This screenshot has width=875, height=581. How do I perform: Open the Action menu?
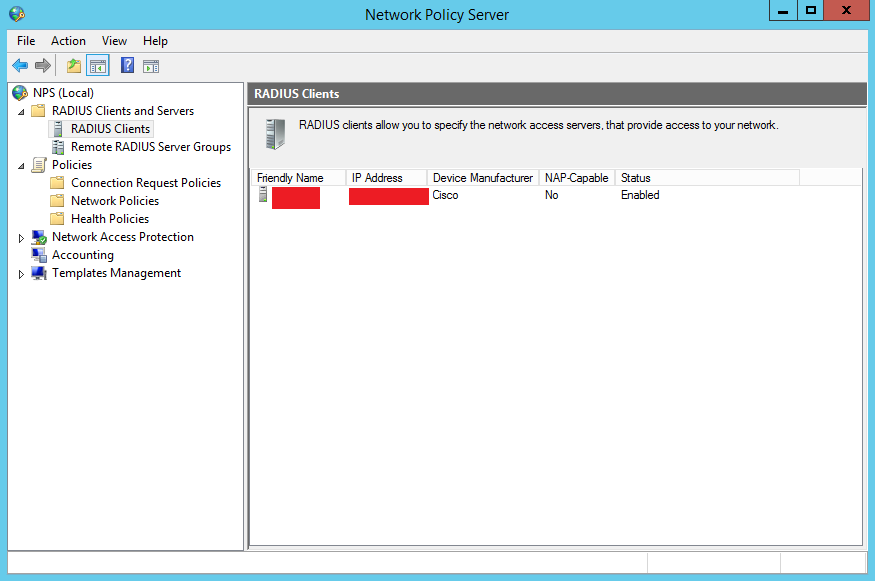(68, 41)
